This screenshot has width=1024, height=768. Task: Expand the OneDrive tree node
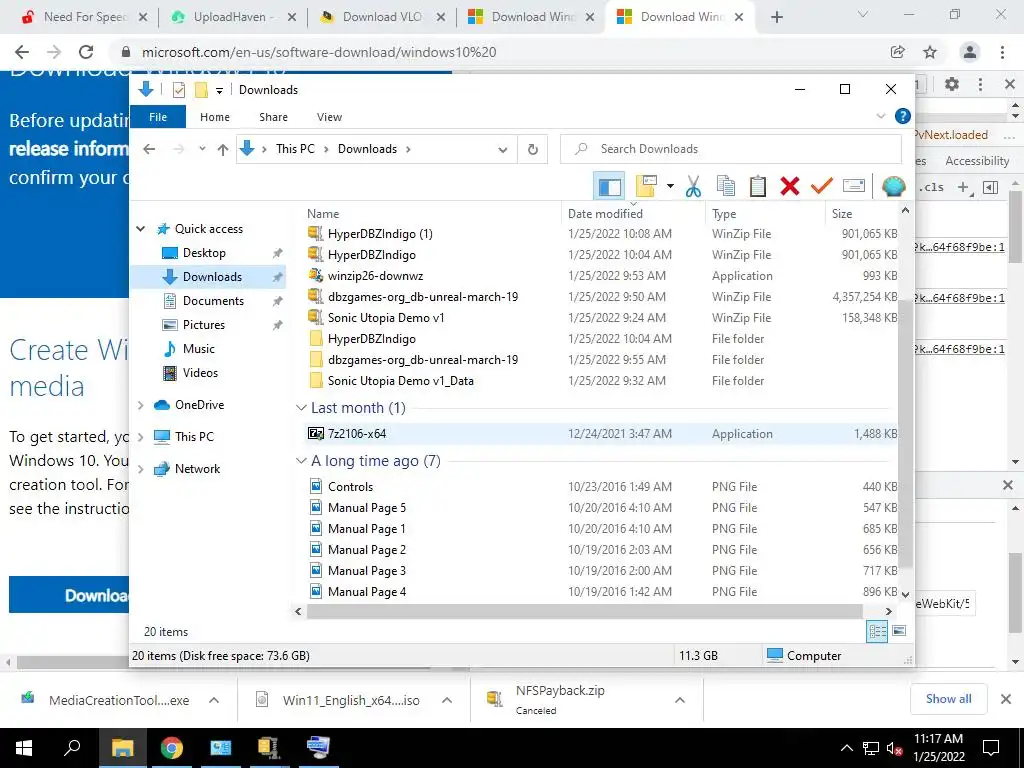[x=140, y=406]
